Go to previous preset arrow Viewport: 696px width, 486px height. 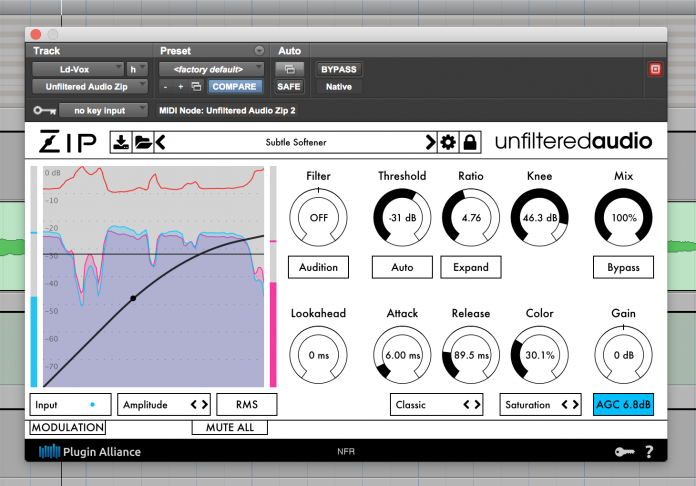pos(161,142)
